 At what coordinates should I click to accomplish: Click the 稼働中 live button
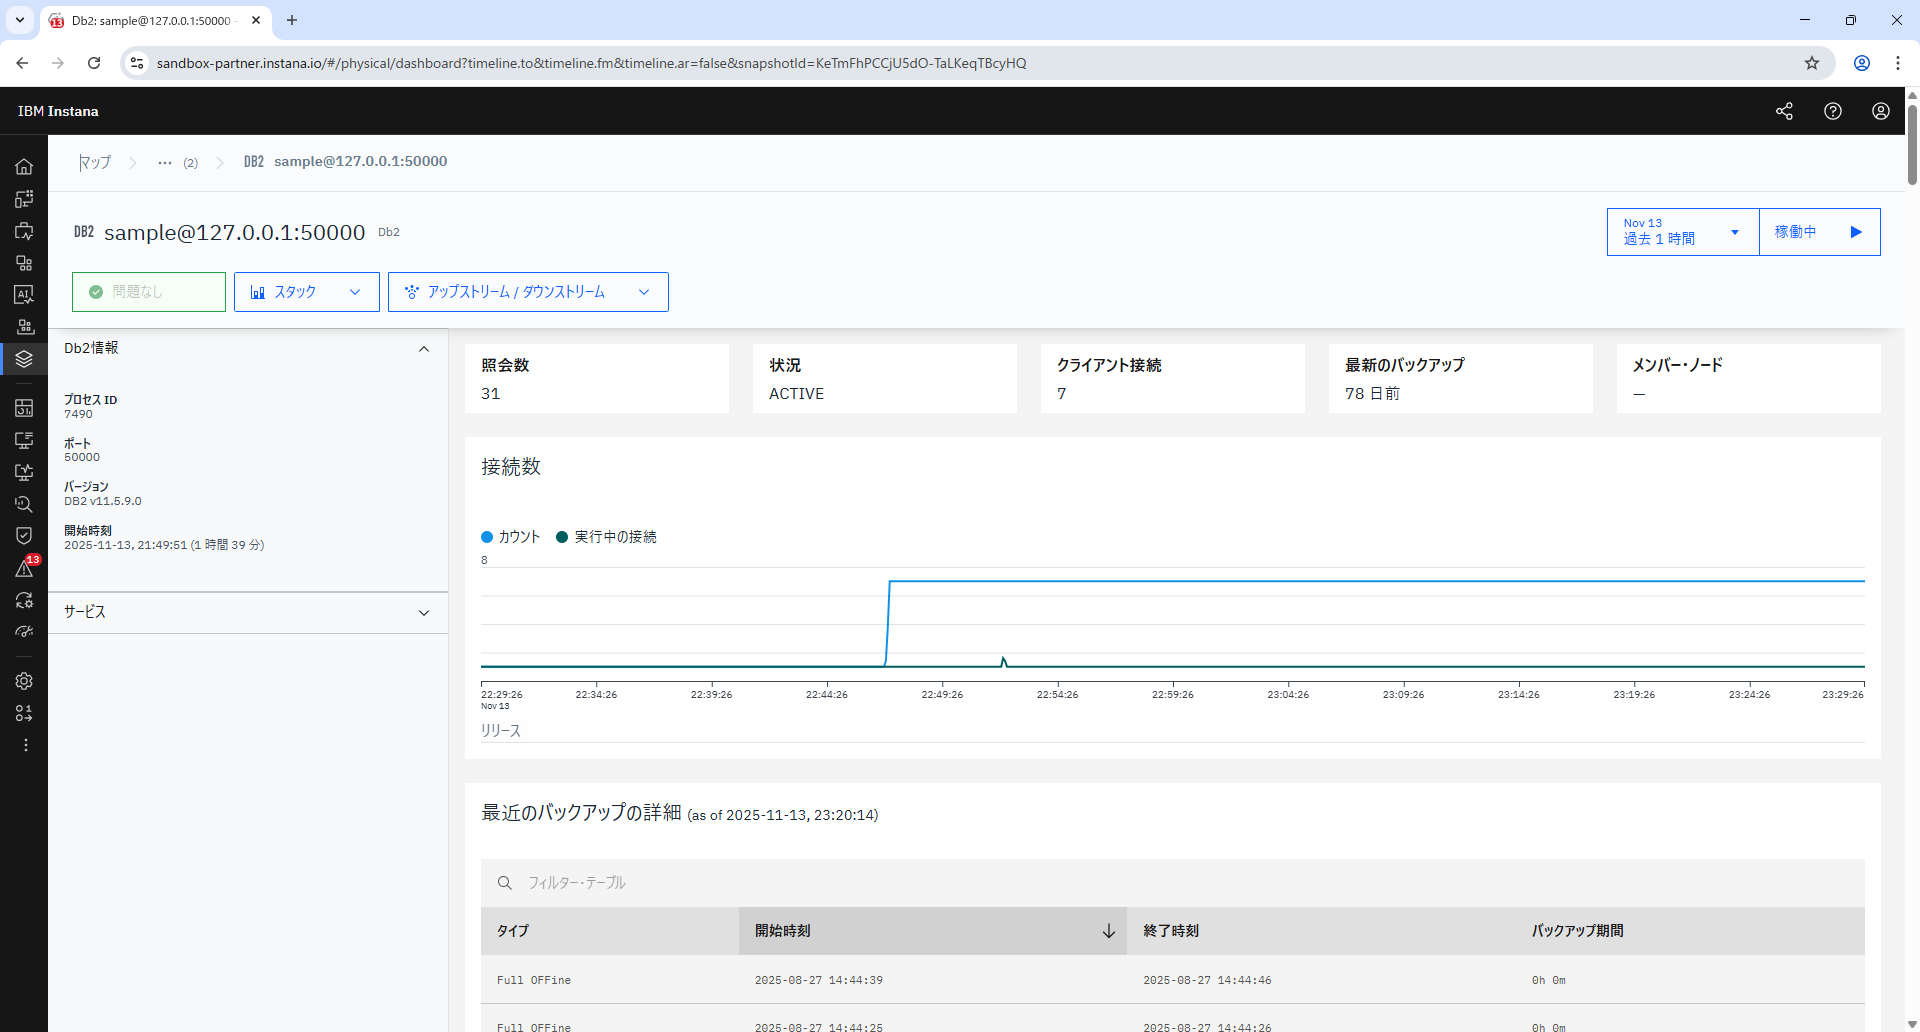(1819, 232)
